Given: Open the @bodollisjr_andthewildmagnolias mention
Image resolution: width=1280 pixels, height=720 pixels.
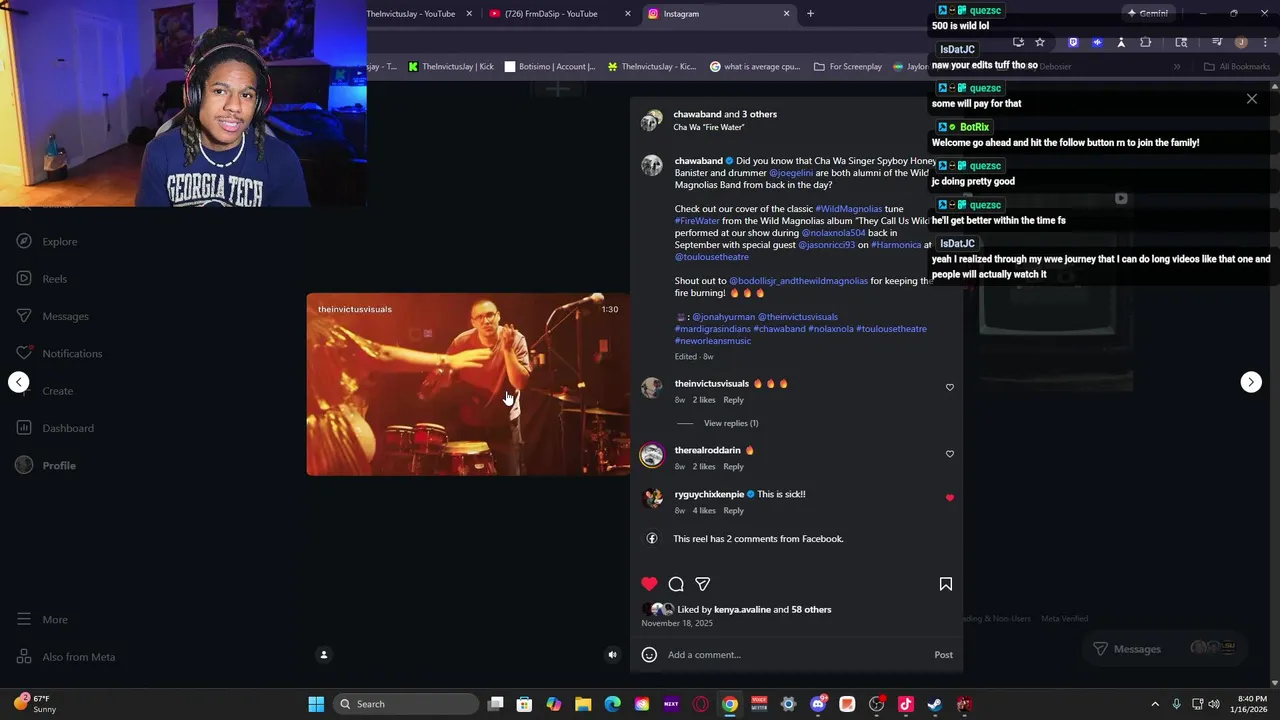Looking at the screenshot, I should pos(798,281).
